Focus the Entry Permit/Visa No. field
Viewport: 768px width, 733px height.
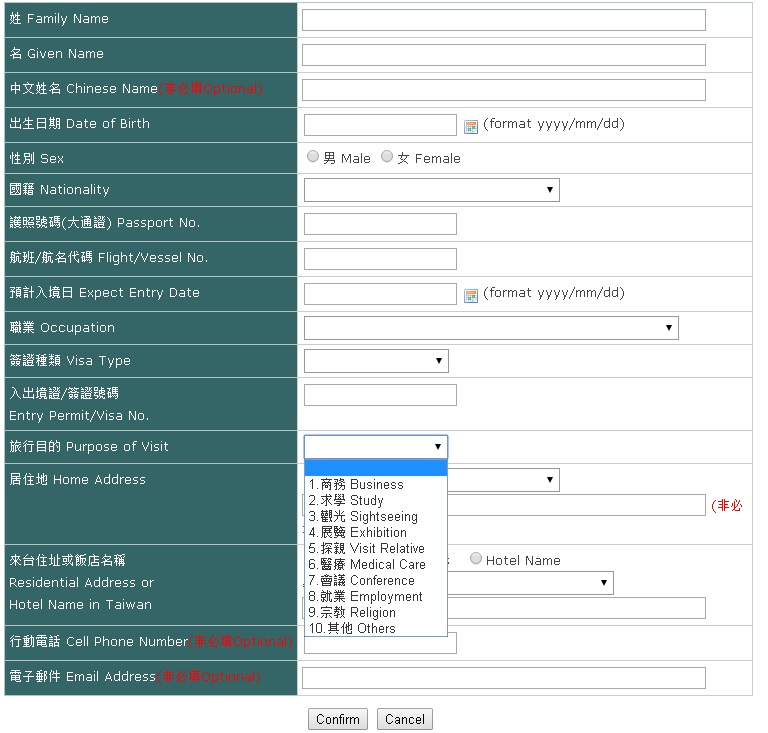[x=380, y=395]
